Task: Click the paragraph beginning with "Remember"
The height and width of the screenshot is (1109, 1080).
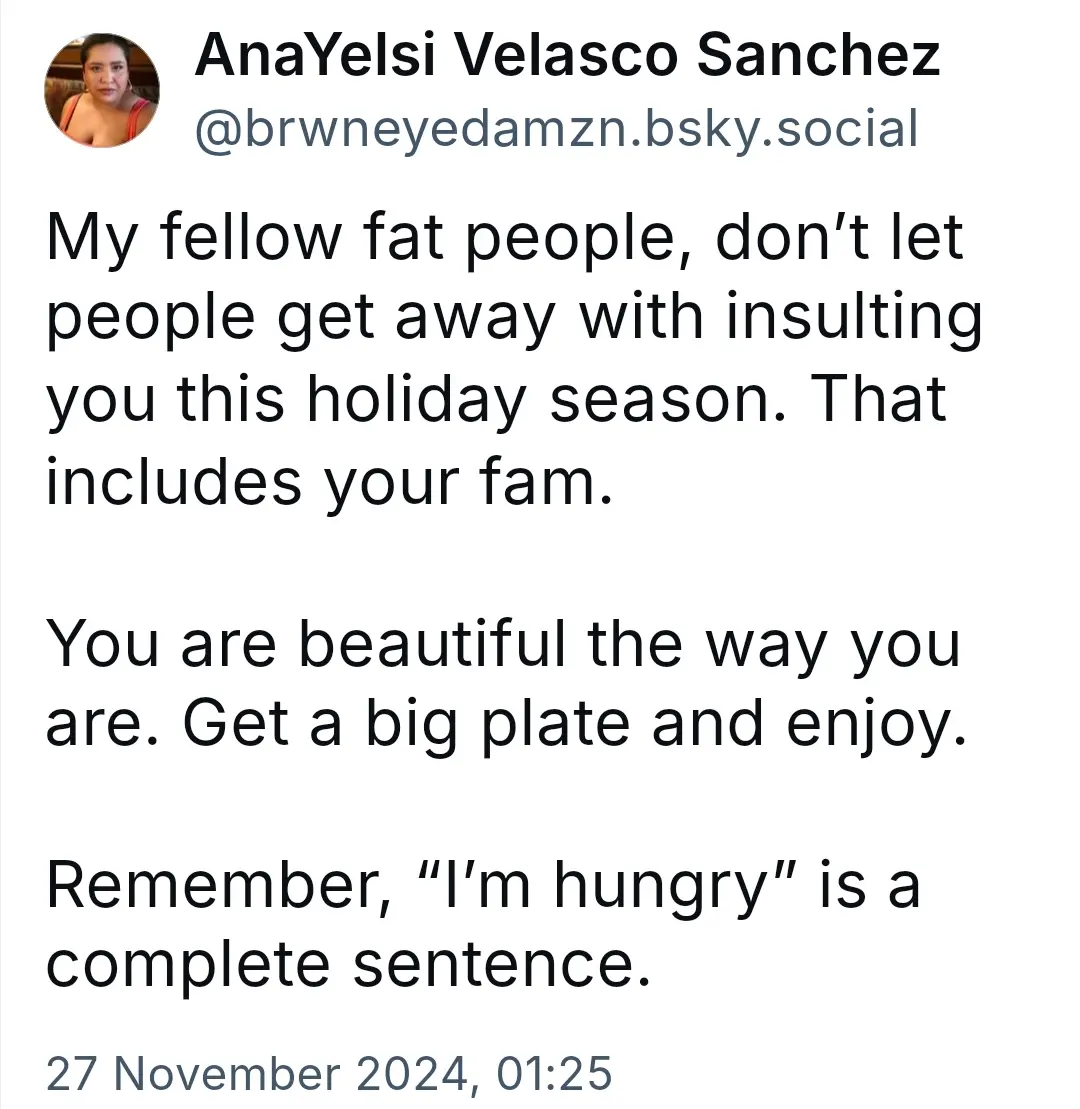Action: 483,925
